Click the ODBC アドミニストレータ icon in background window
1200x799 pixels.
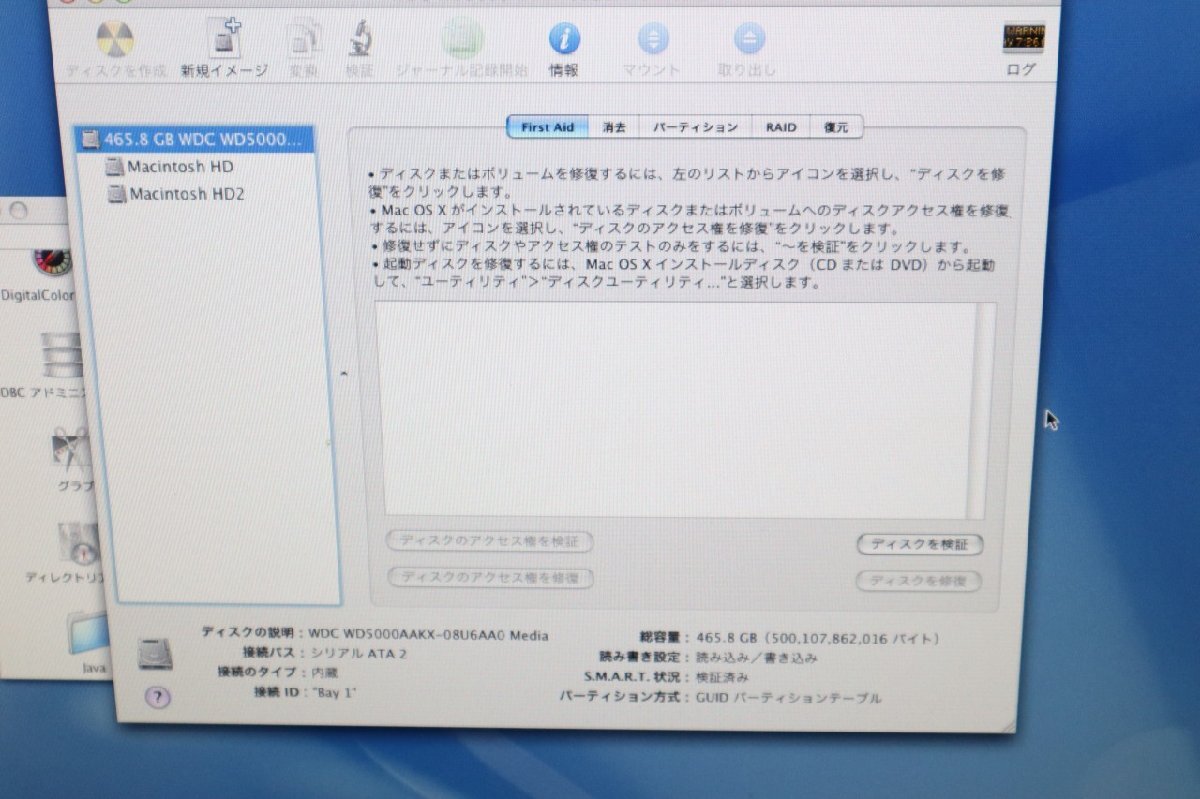tap(62, 357)
